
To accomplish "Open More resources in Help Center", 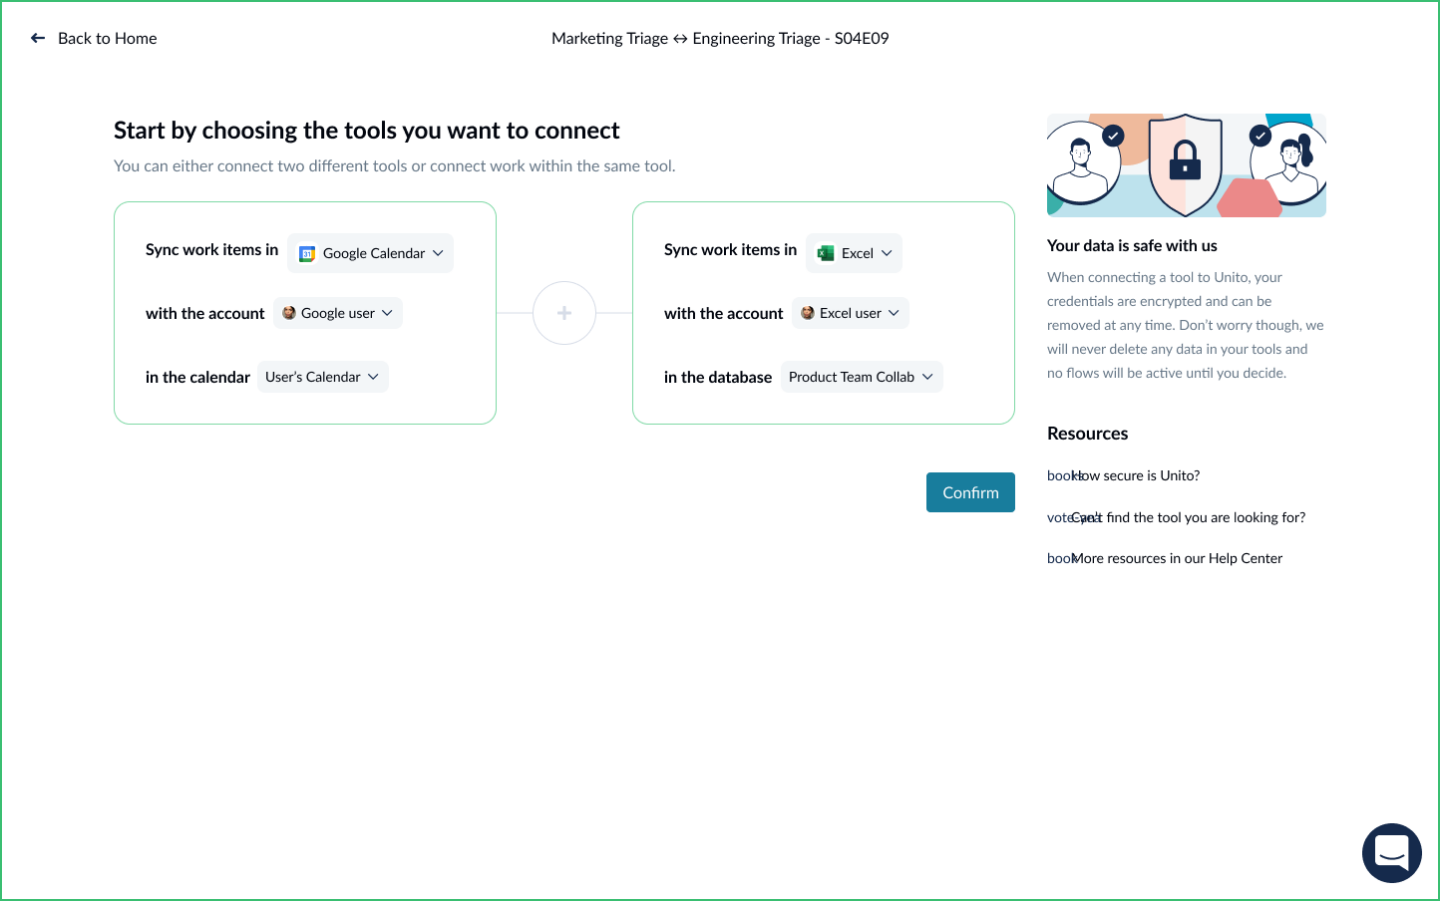I will click(1176, 559).
